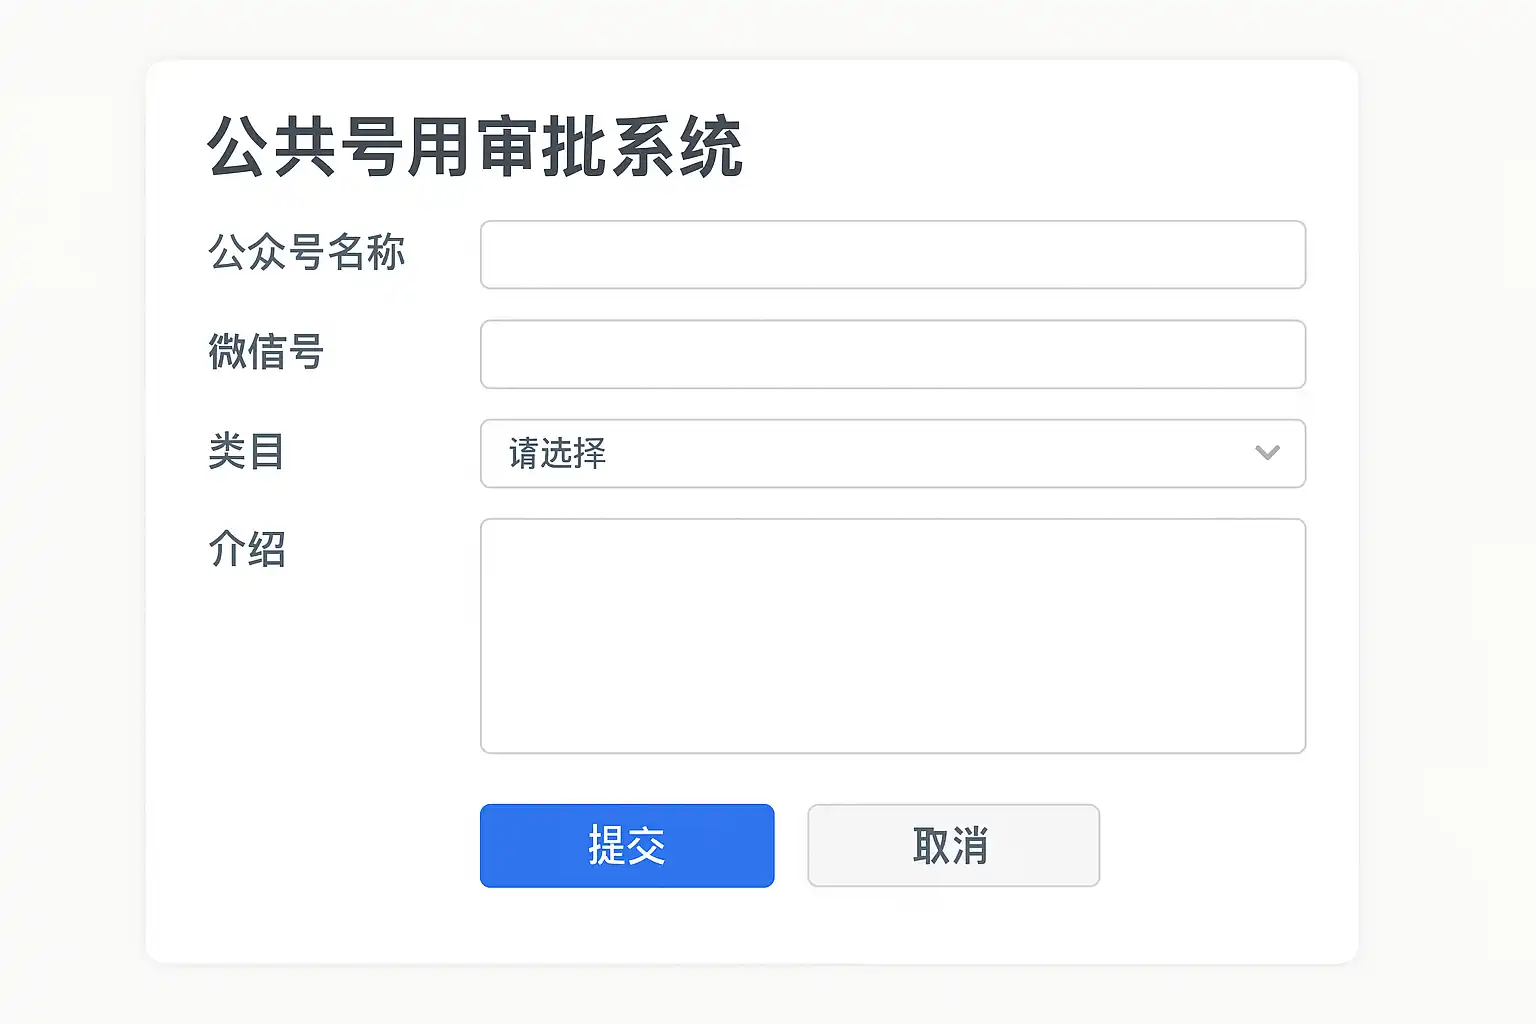Click the 介绍 label text

(x=246, y=549)
